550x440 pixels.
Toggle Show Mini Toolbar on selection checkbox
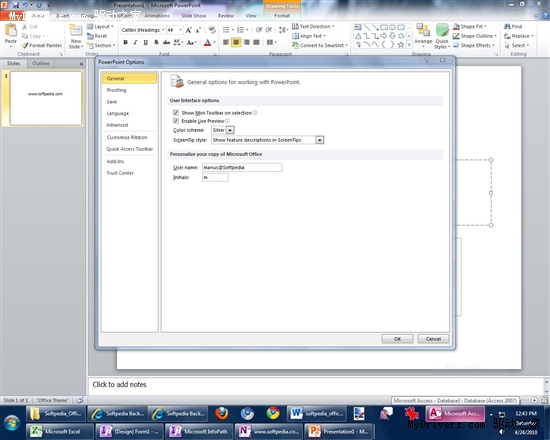coord(176,113)
